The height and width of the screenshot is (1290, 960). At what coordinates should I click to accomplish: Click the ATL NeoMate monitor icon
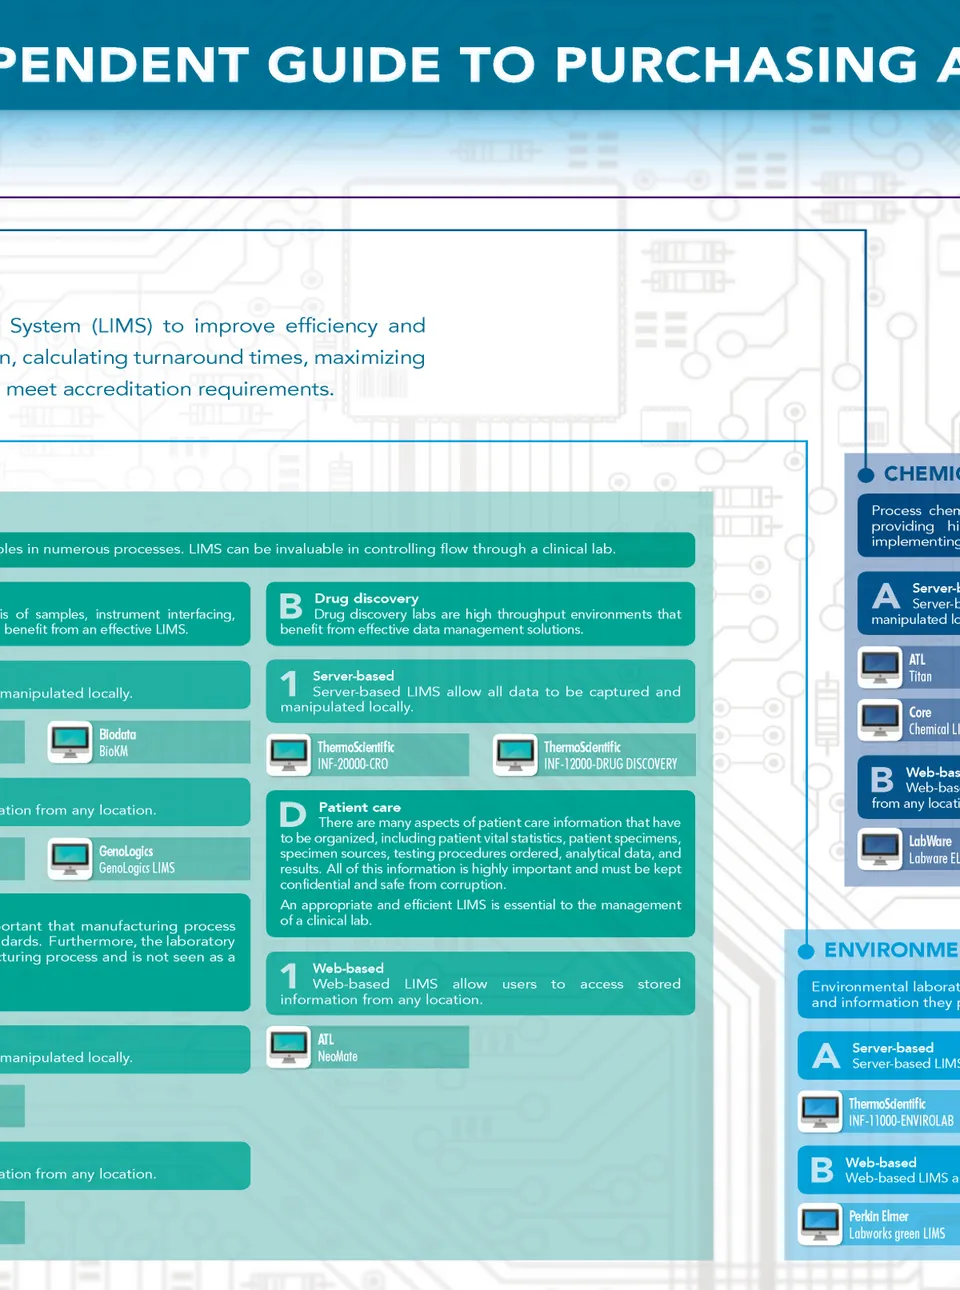289,1047
